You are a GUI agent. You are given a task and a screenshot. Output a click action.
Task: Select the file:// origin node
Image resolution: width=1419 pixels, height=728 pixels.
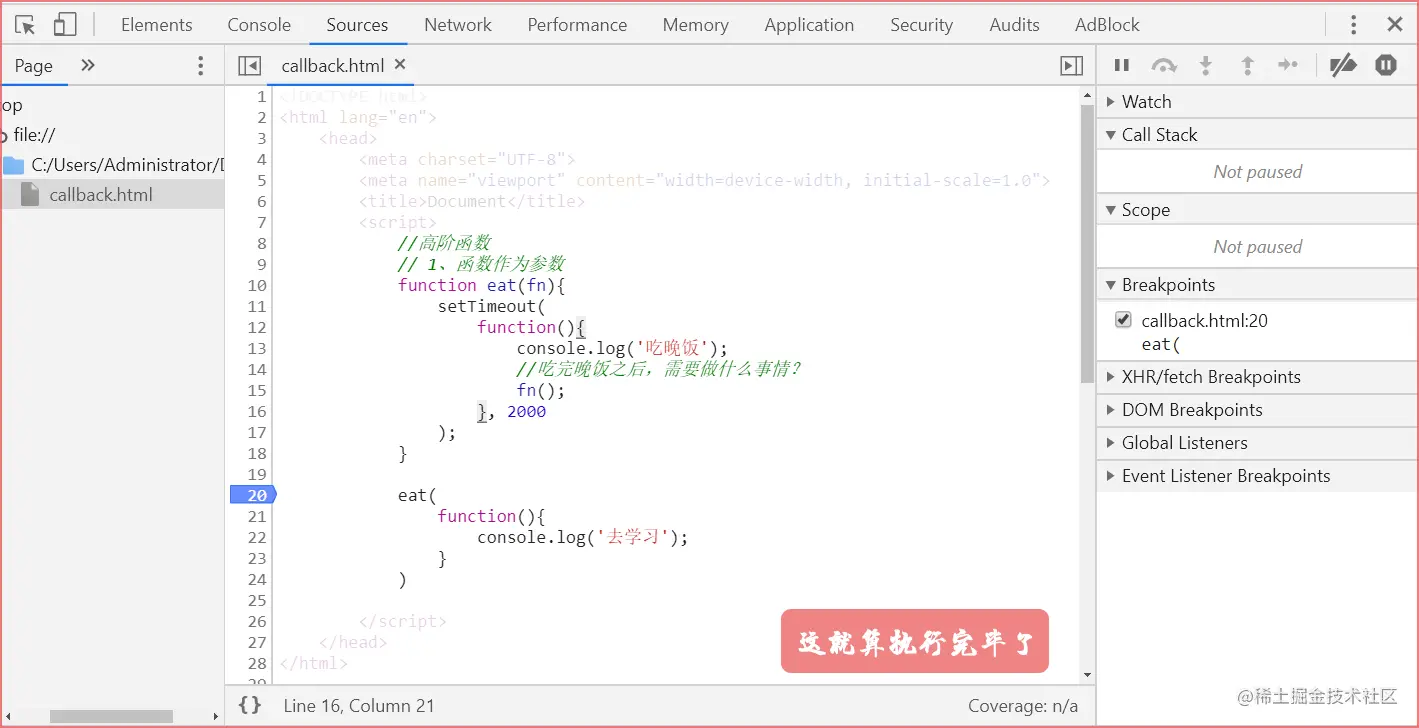34,135
